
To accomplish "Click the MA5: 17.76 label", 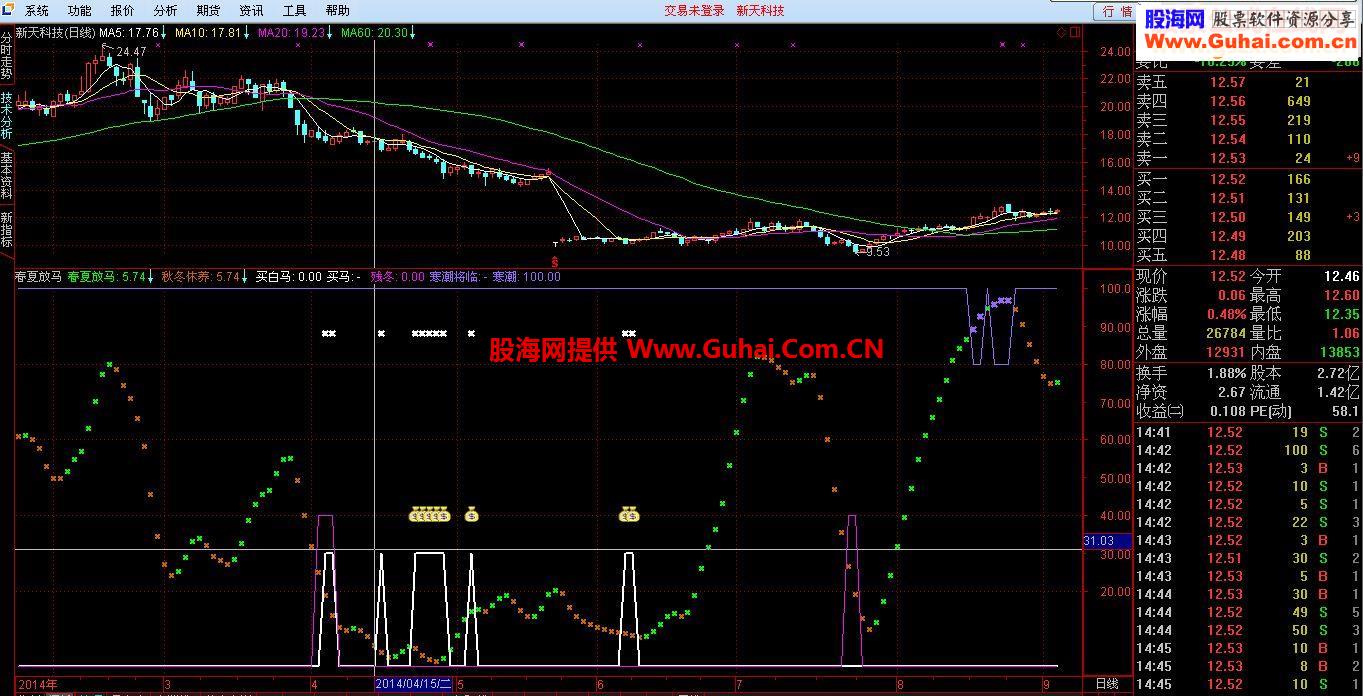I will click(129, 32).
